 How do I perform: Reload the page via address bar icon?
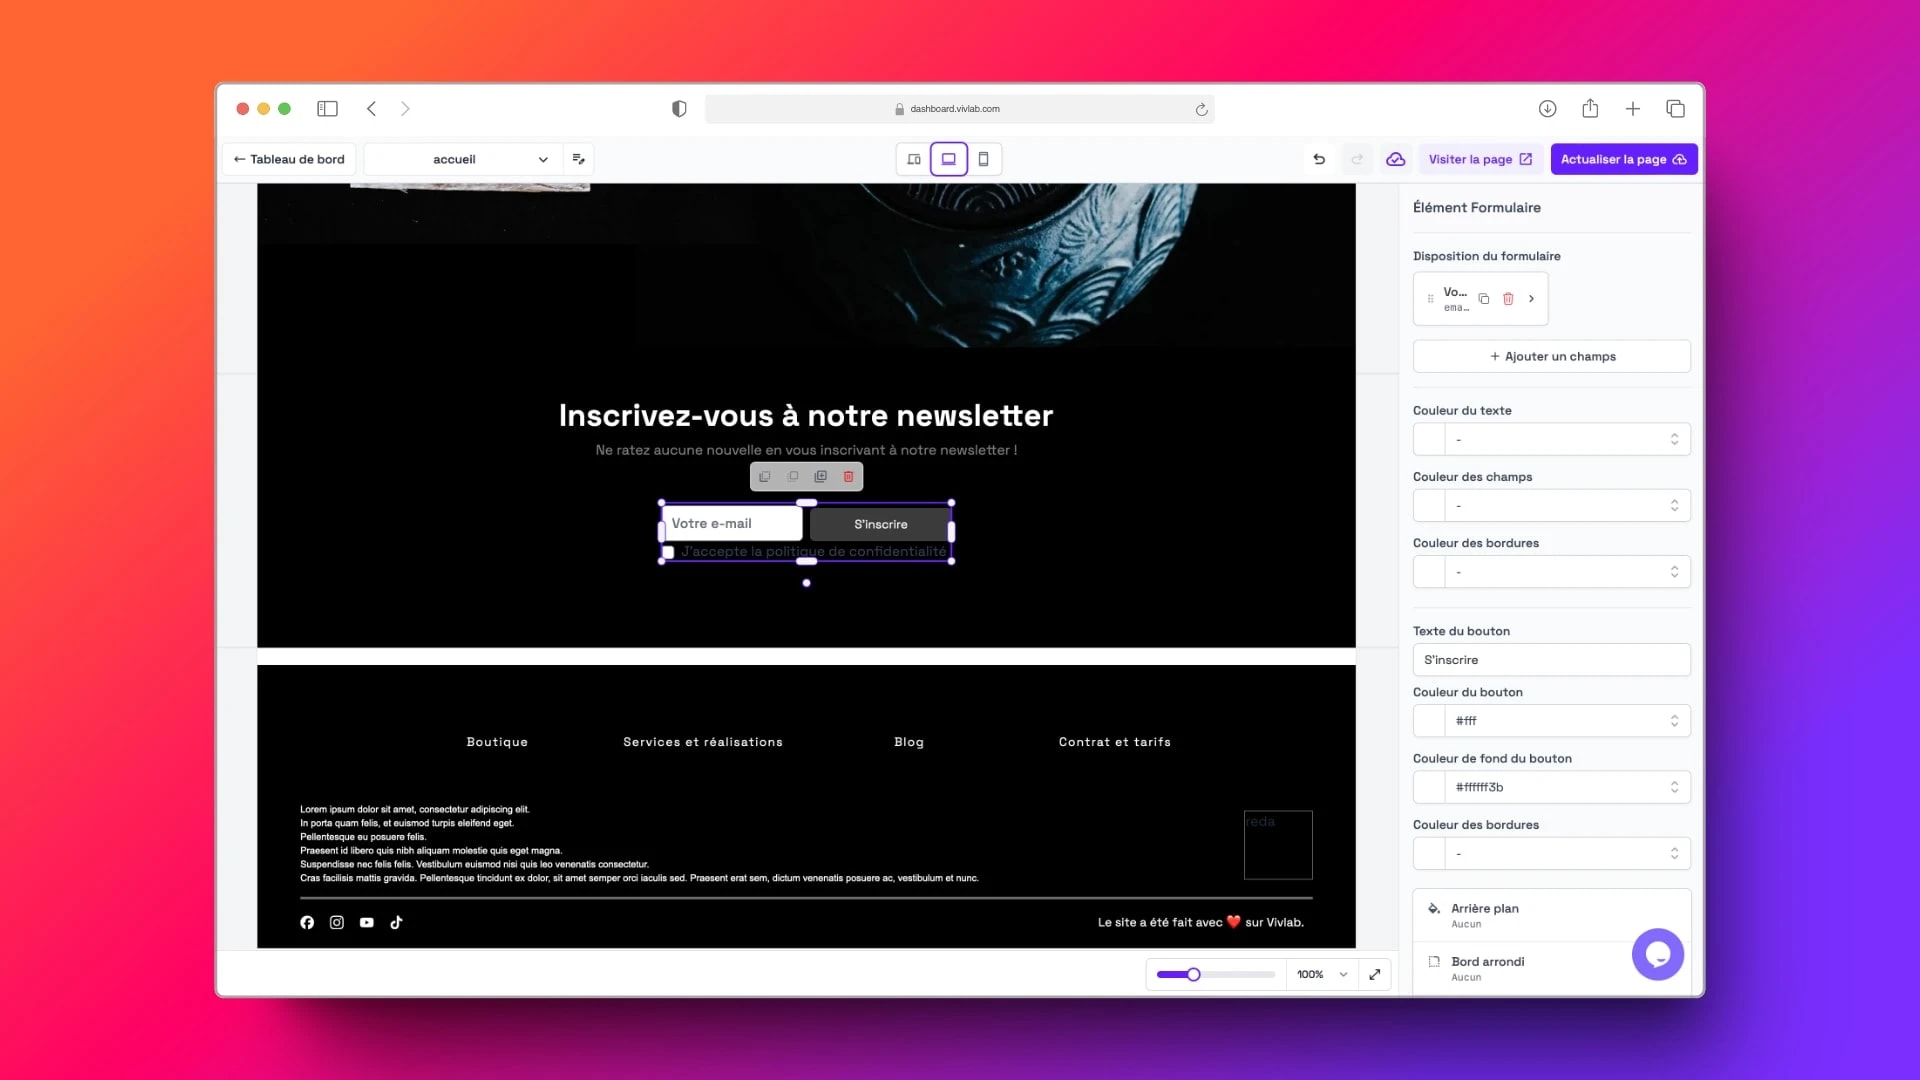tap(1201, 109)
